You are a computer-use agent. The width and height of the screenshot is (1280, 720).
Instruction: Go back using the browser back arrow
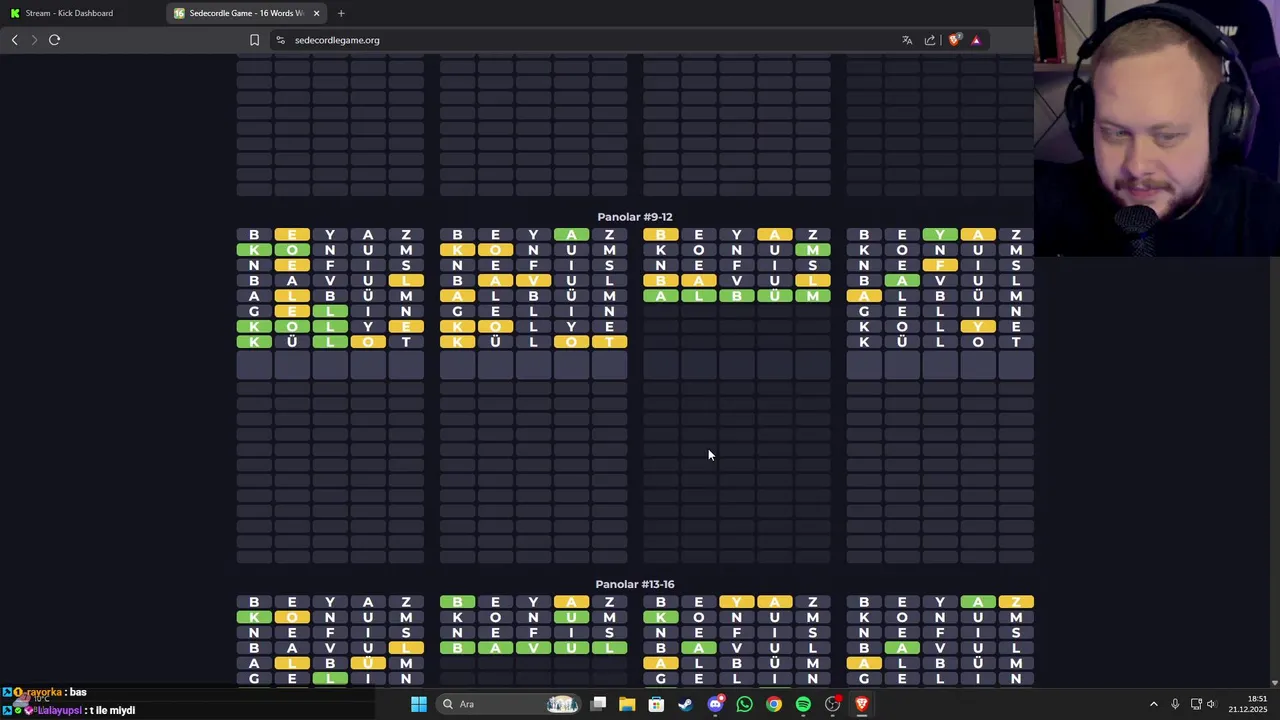coord(14,40)
